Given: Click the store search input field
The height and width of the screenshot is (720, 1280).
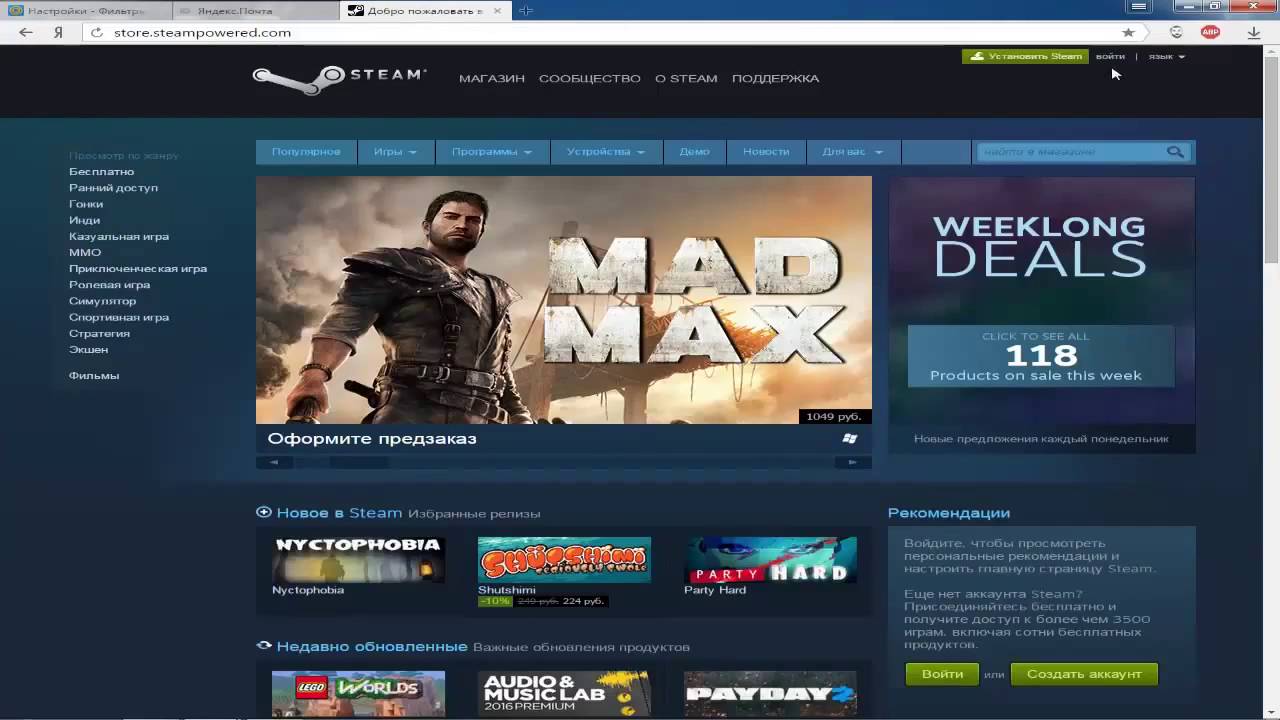Looking at the screenshot, I should [1070, 152].
